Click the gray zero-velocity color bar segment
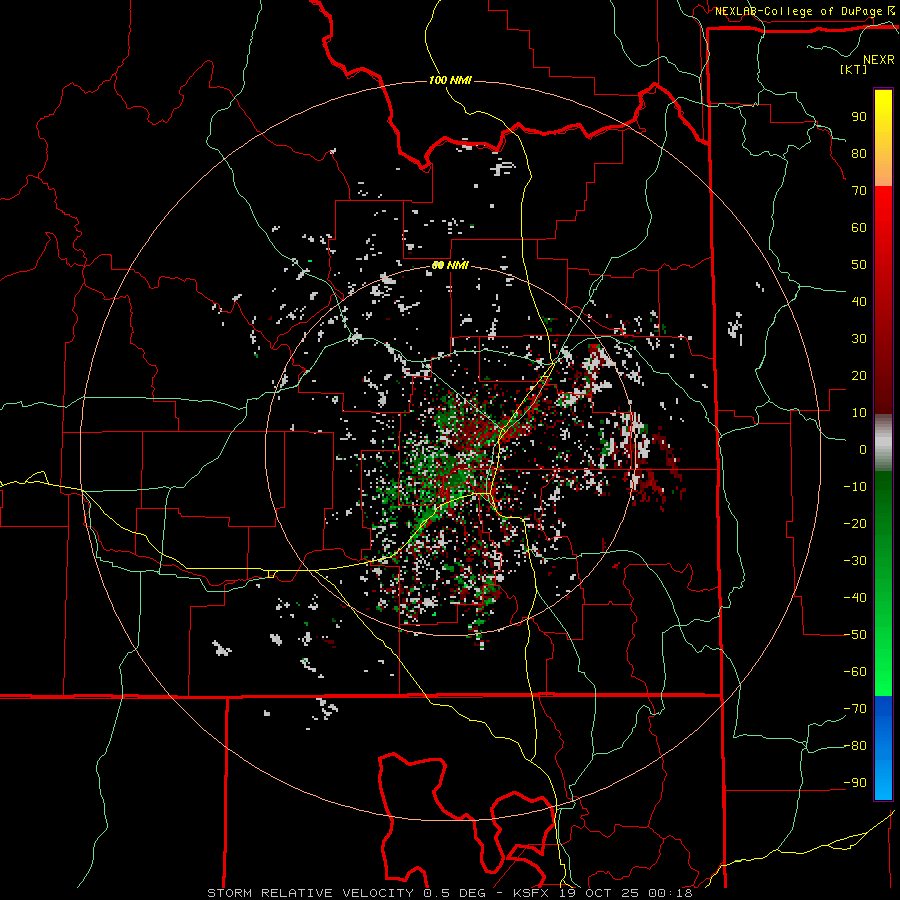 click(x=883, y=443)
